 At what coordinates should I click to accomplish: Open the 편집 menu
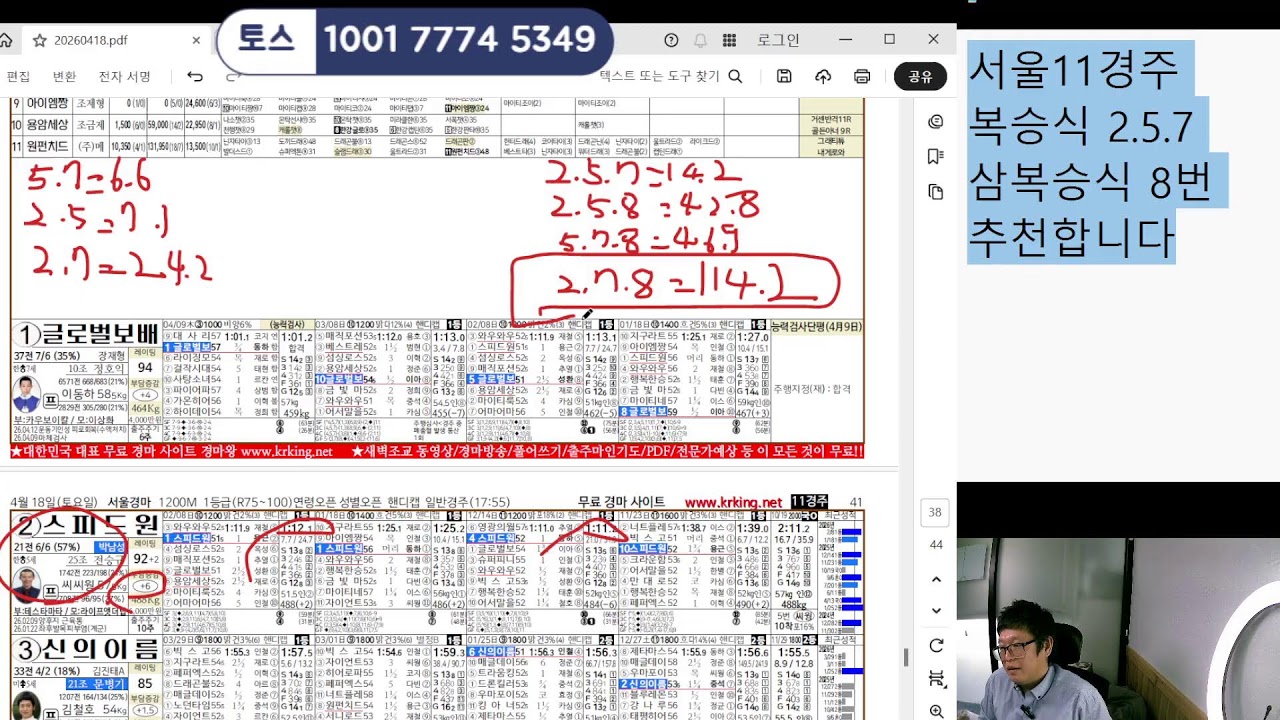pyautogui.click(x=18, y=76)
